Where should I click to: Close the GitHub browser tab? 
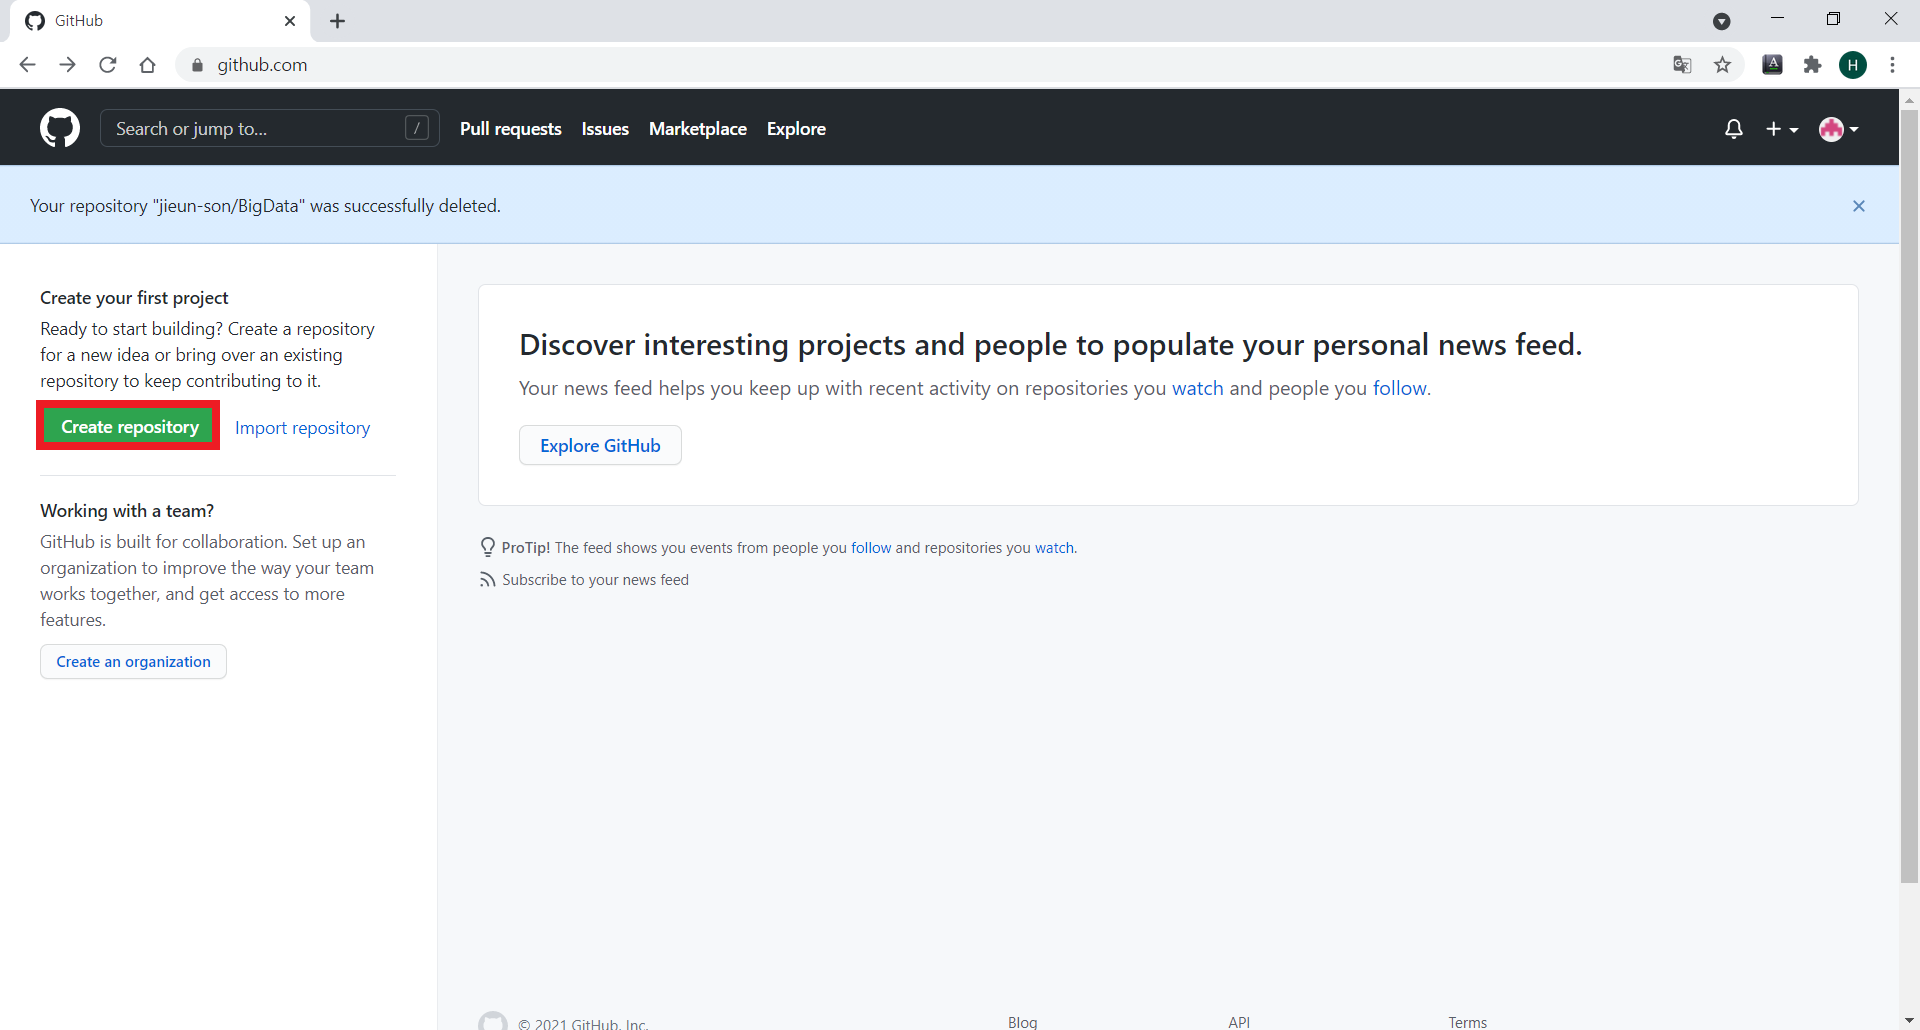tap(290, 21)
